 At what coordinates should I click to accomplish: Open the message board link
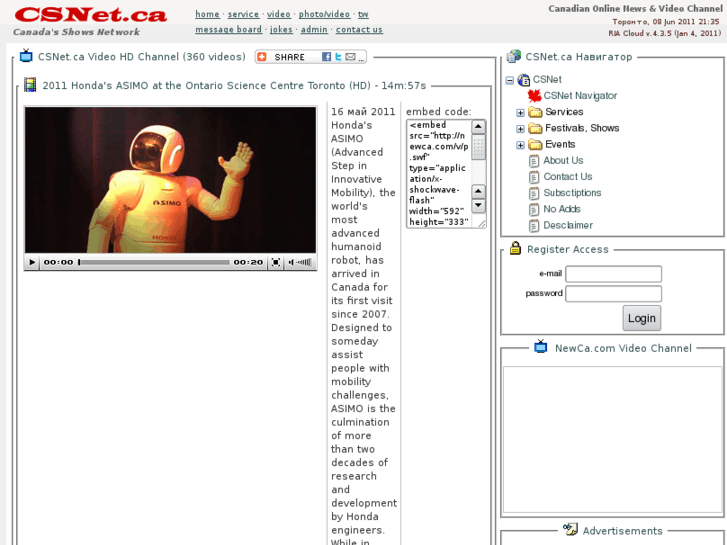pos(228,29)
